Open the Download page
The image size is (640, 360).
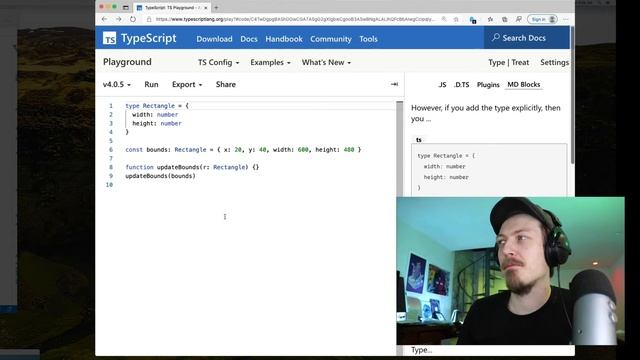click(x=214, y=39)
